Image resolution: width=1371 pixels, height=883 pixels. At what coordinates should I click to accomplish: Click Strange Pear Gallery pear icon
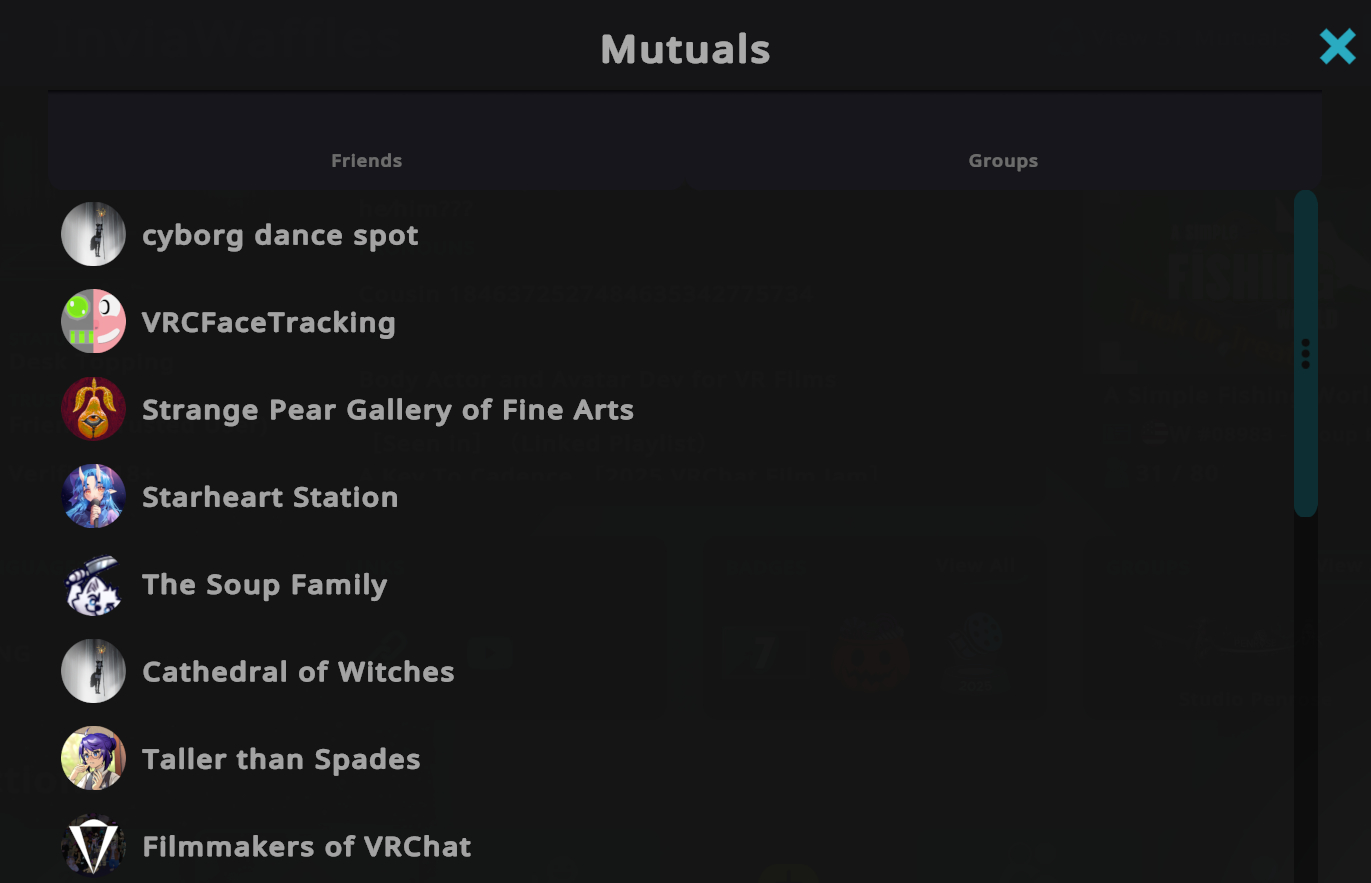tap(93, 409)
